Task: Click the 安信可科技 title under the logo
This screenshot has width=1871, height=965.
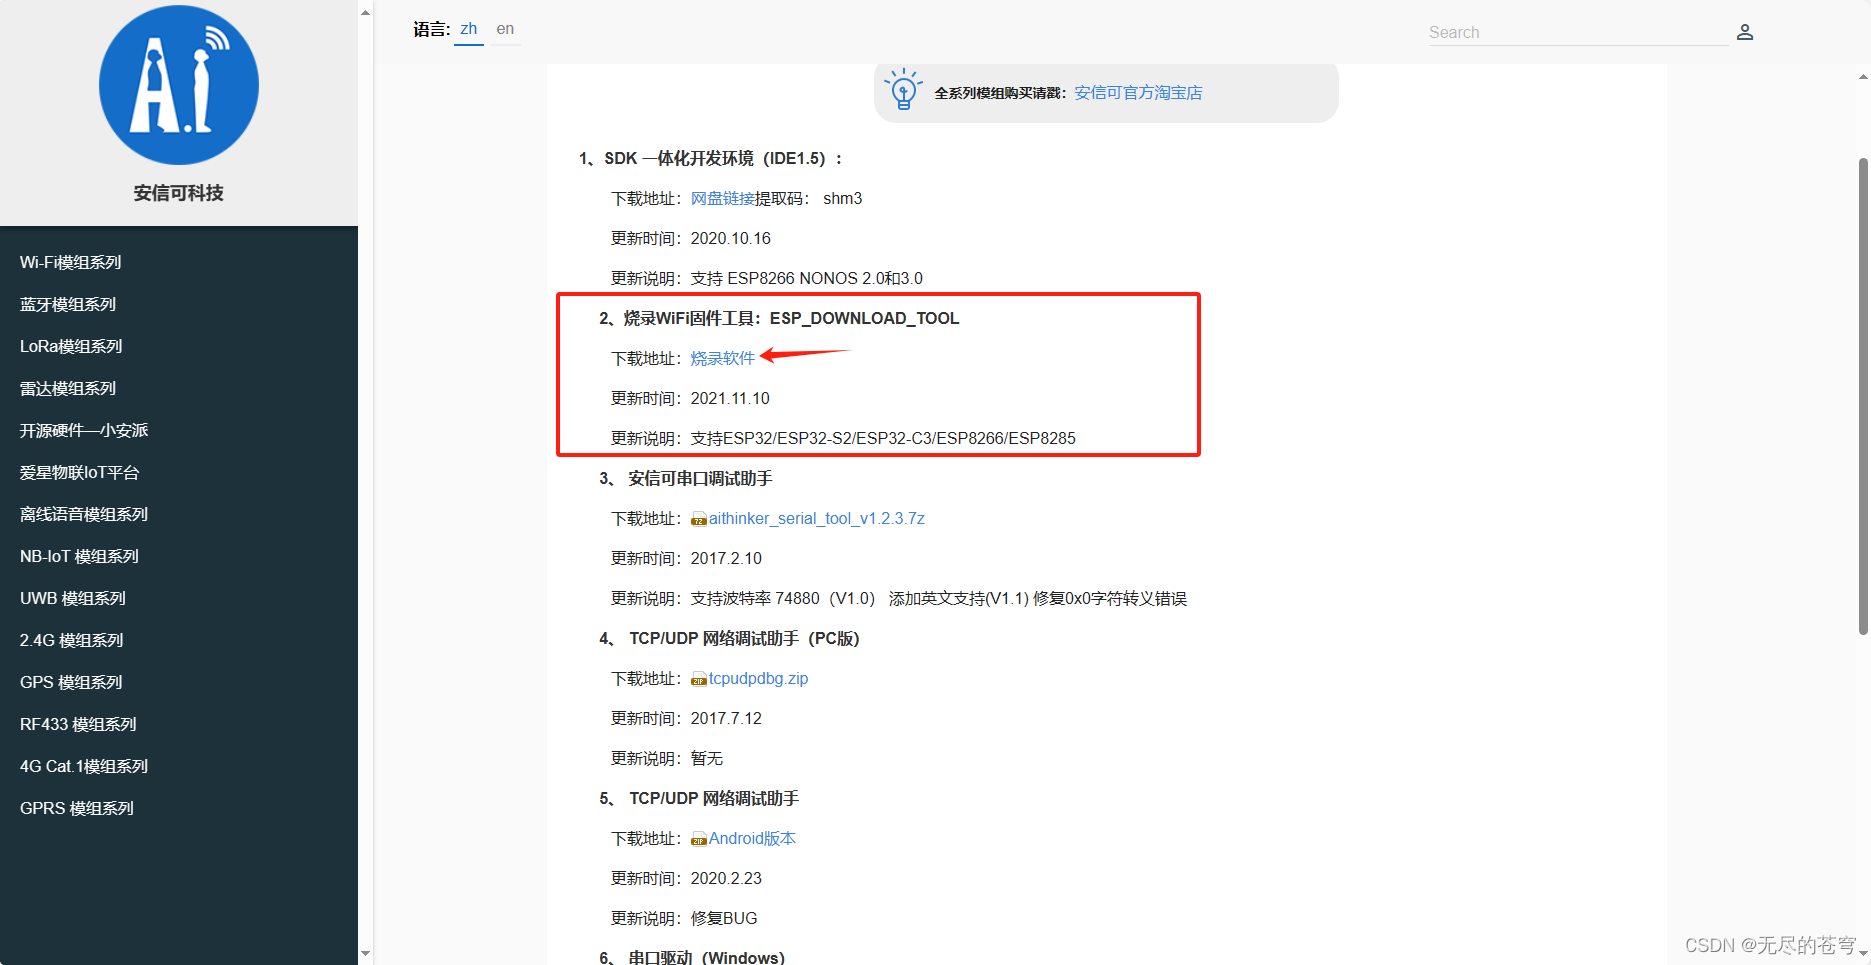Action: tap(179, 193)
